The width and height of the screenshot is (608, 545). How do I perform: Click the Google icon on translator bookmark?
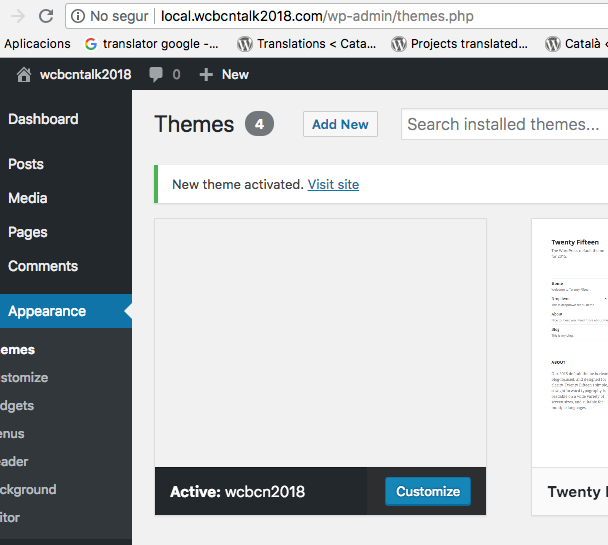(x=91, y=44)
